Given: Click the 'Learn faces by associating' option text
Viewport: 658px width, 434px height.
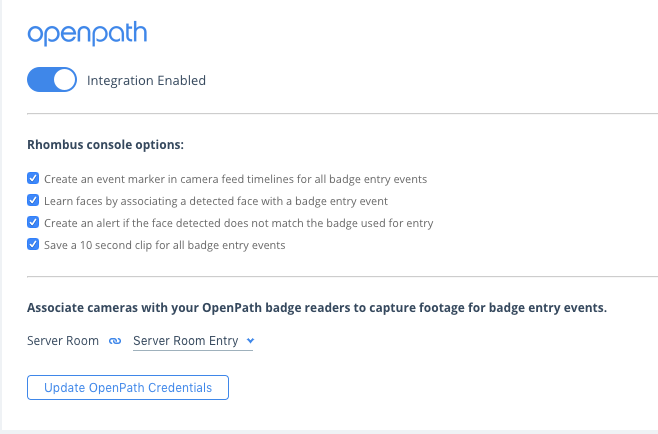Looking at the screenshot, I should pos(216,201).
